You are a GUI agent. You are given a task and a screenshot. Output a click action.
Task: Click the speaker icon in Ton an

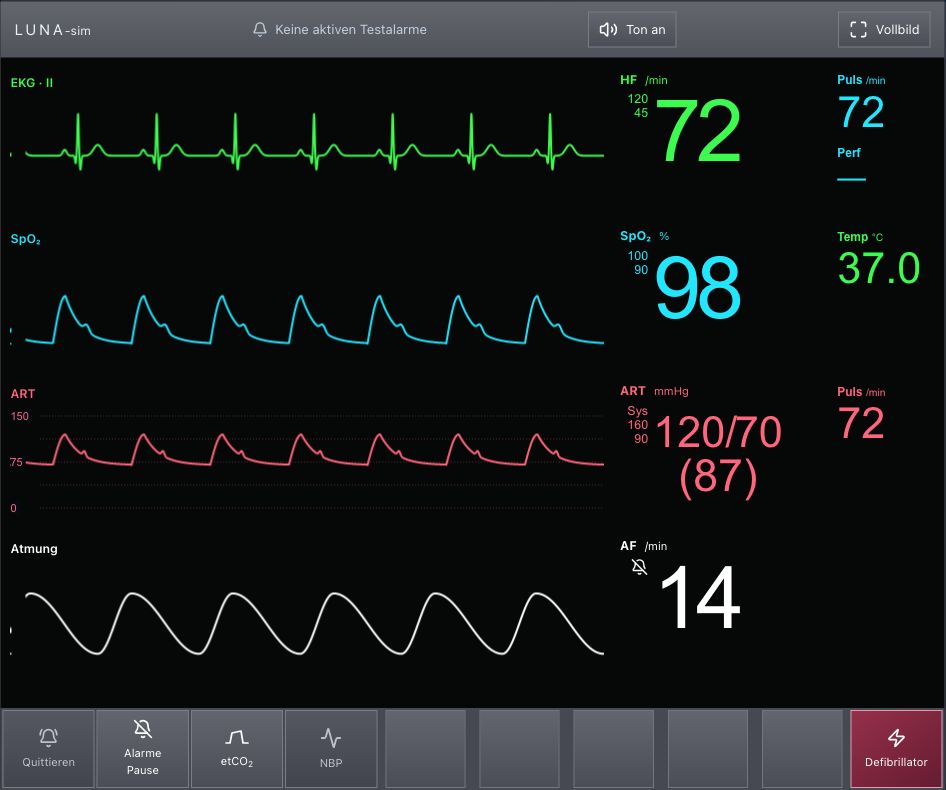click(x=608, y=30)
